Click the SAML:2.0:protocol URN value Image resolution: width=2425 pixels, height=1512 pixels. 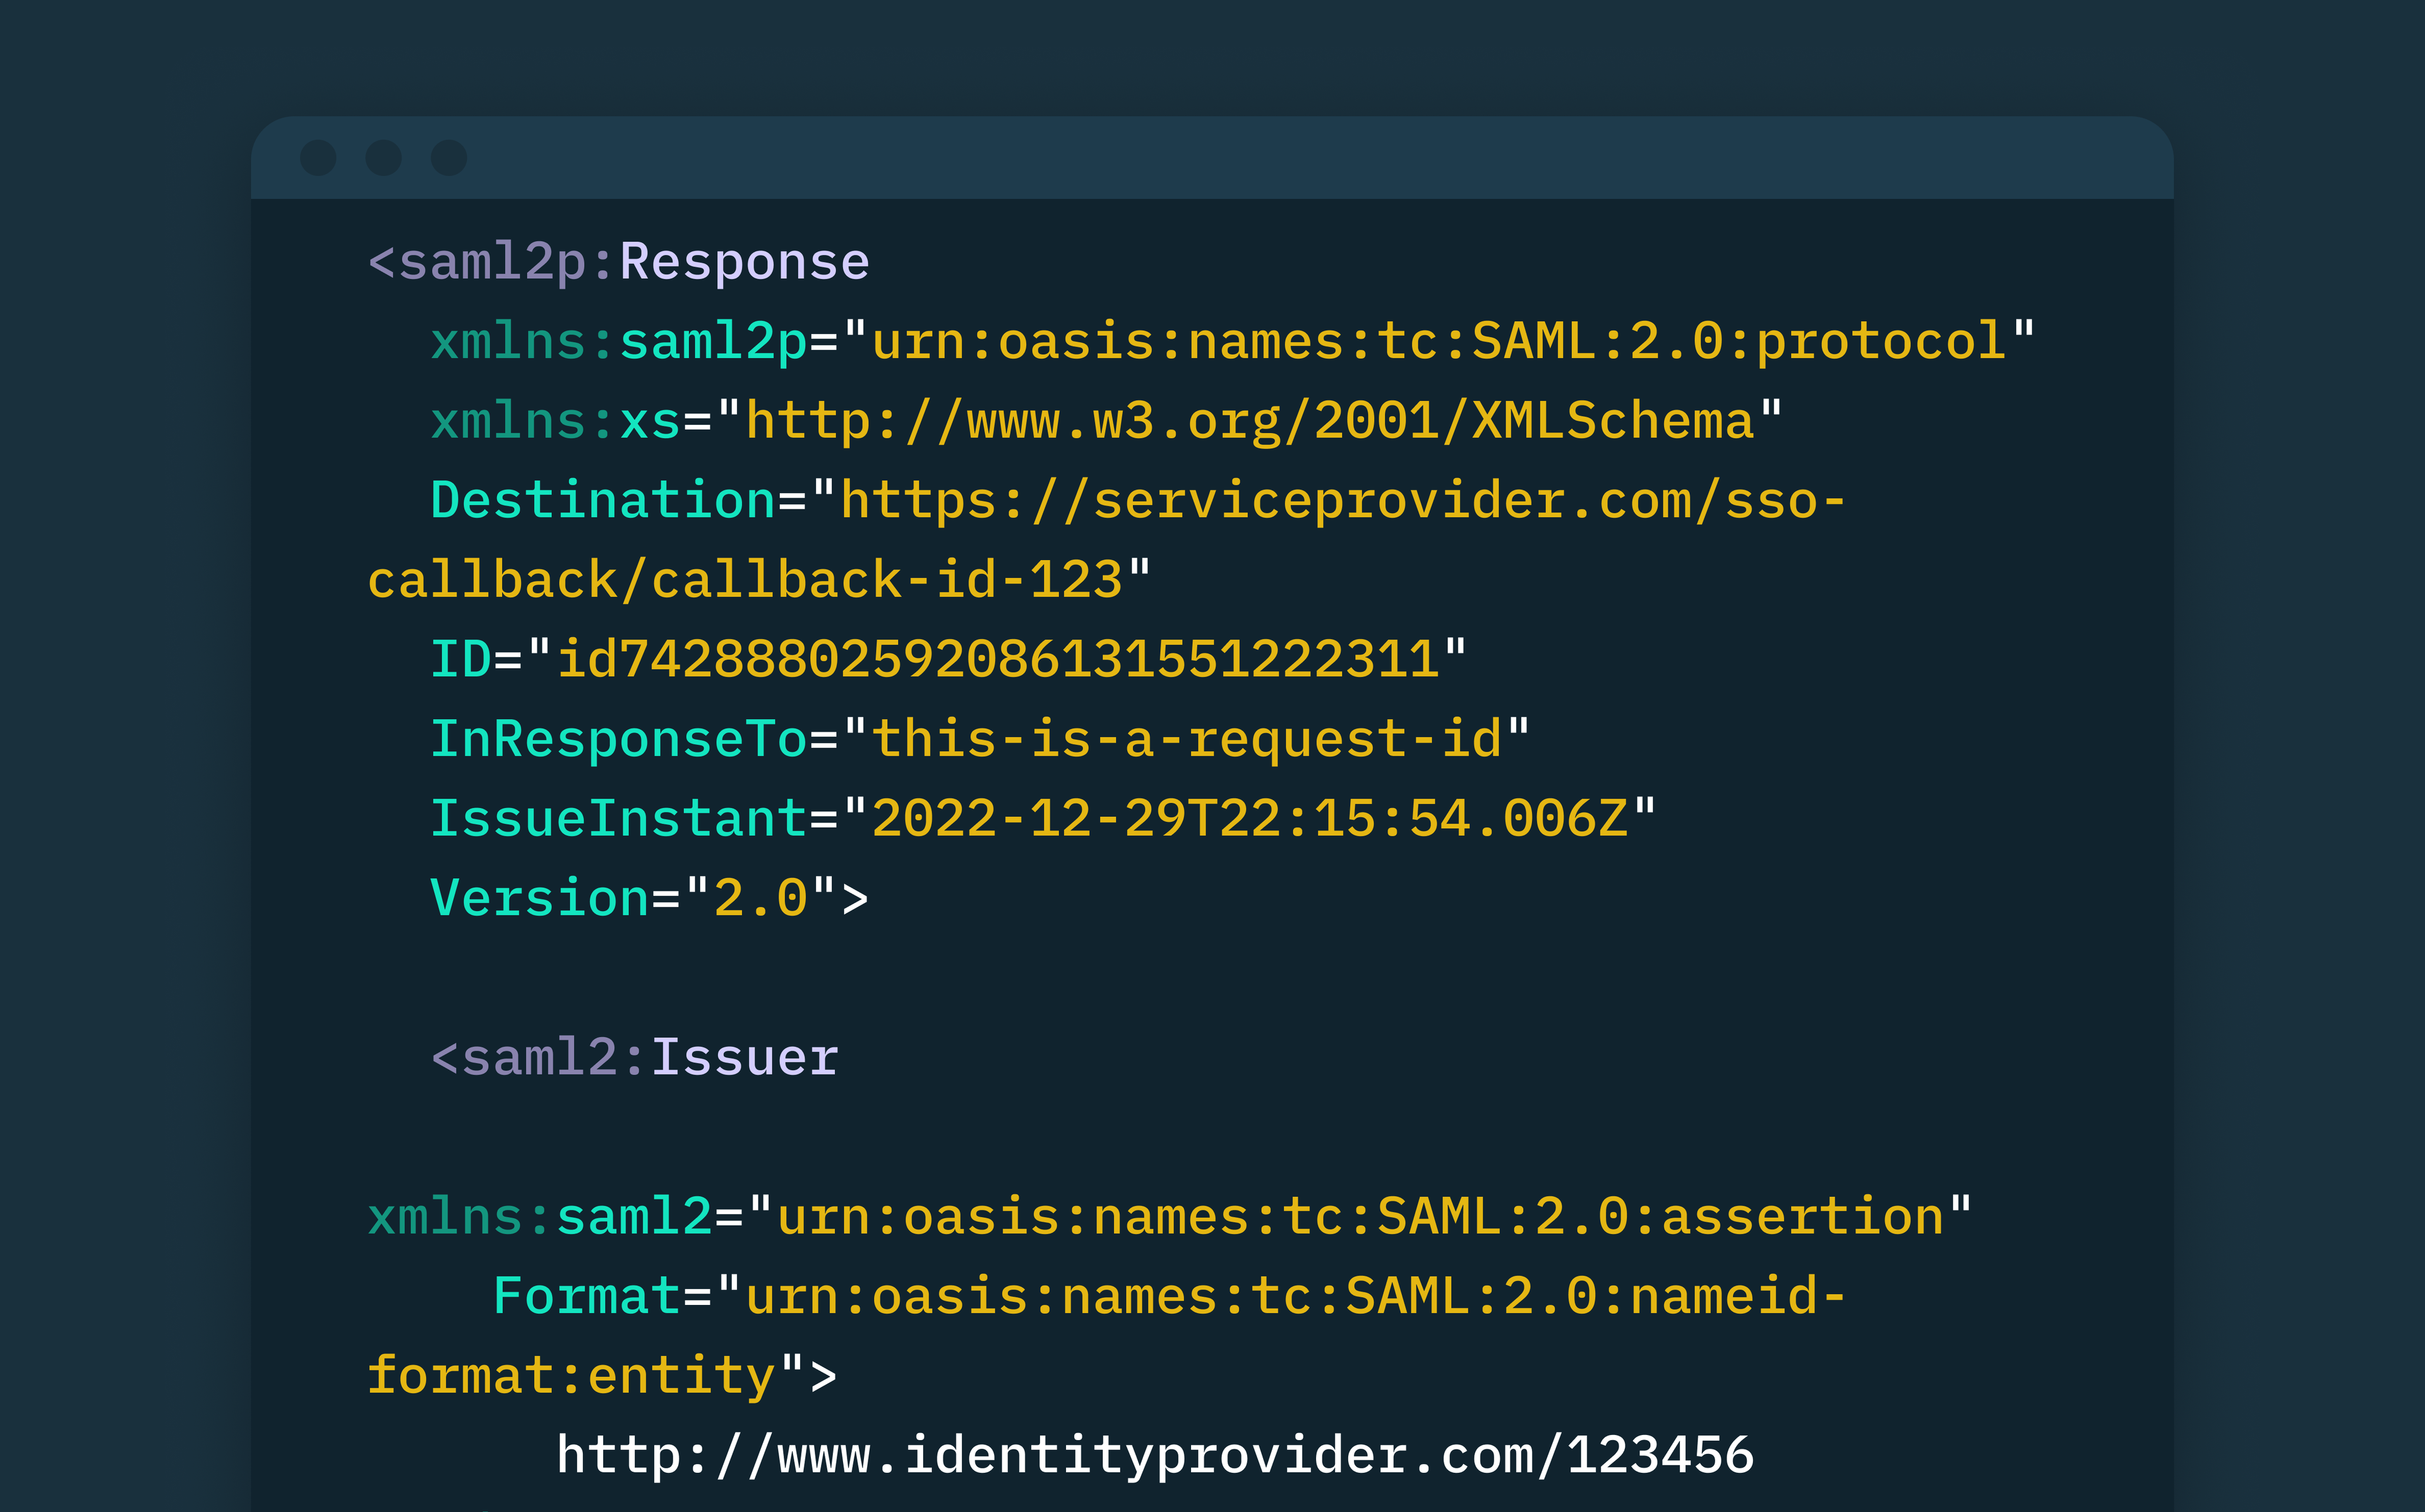1438,342
